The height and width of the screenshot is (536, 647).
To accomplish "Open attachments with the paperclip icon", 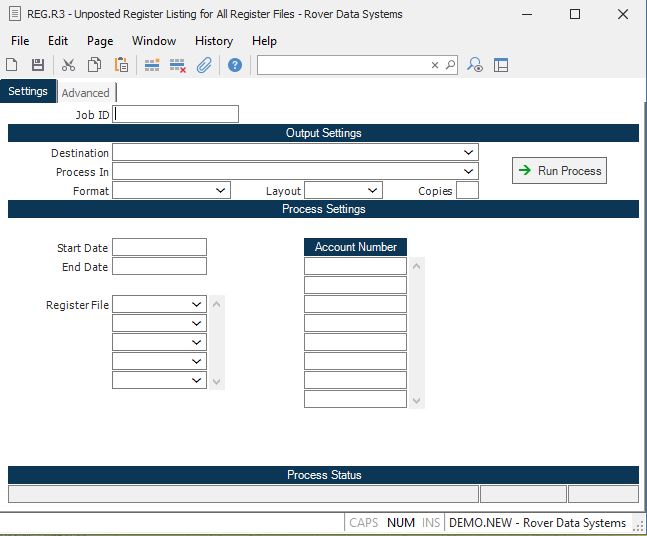I will coord(204,65).
